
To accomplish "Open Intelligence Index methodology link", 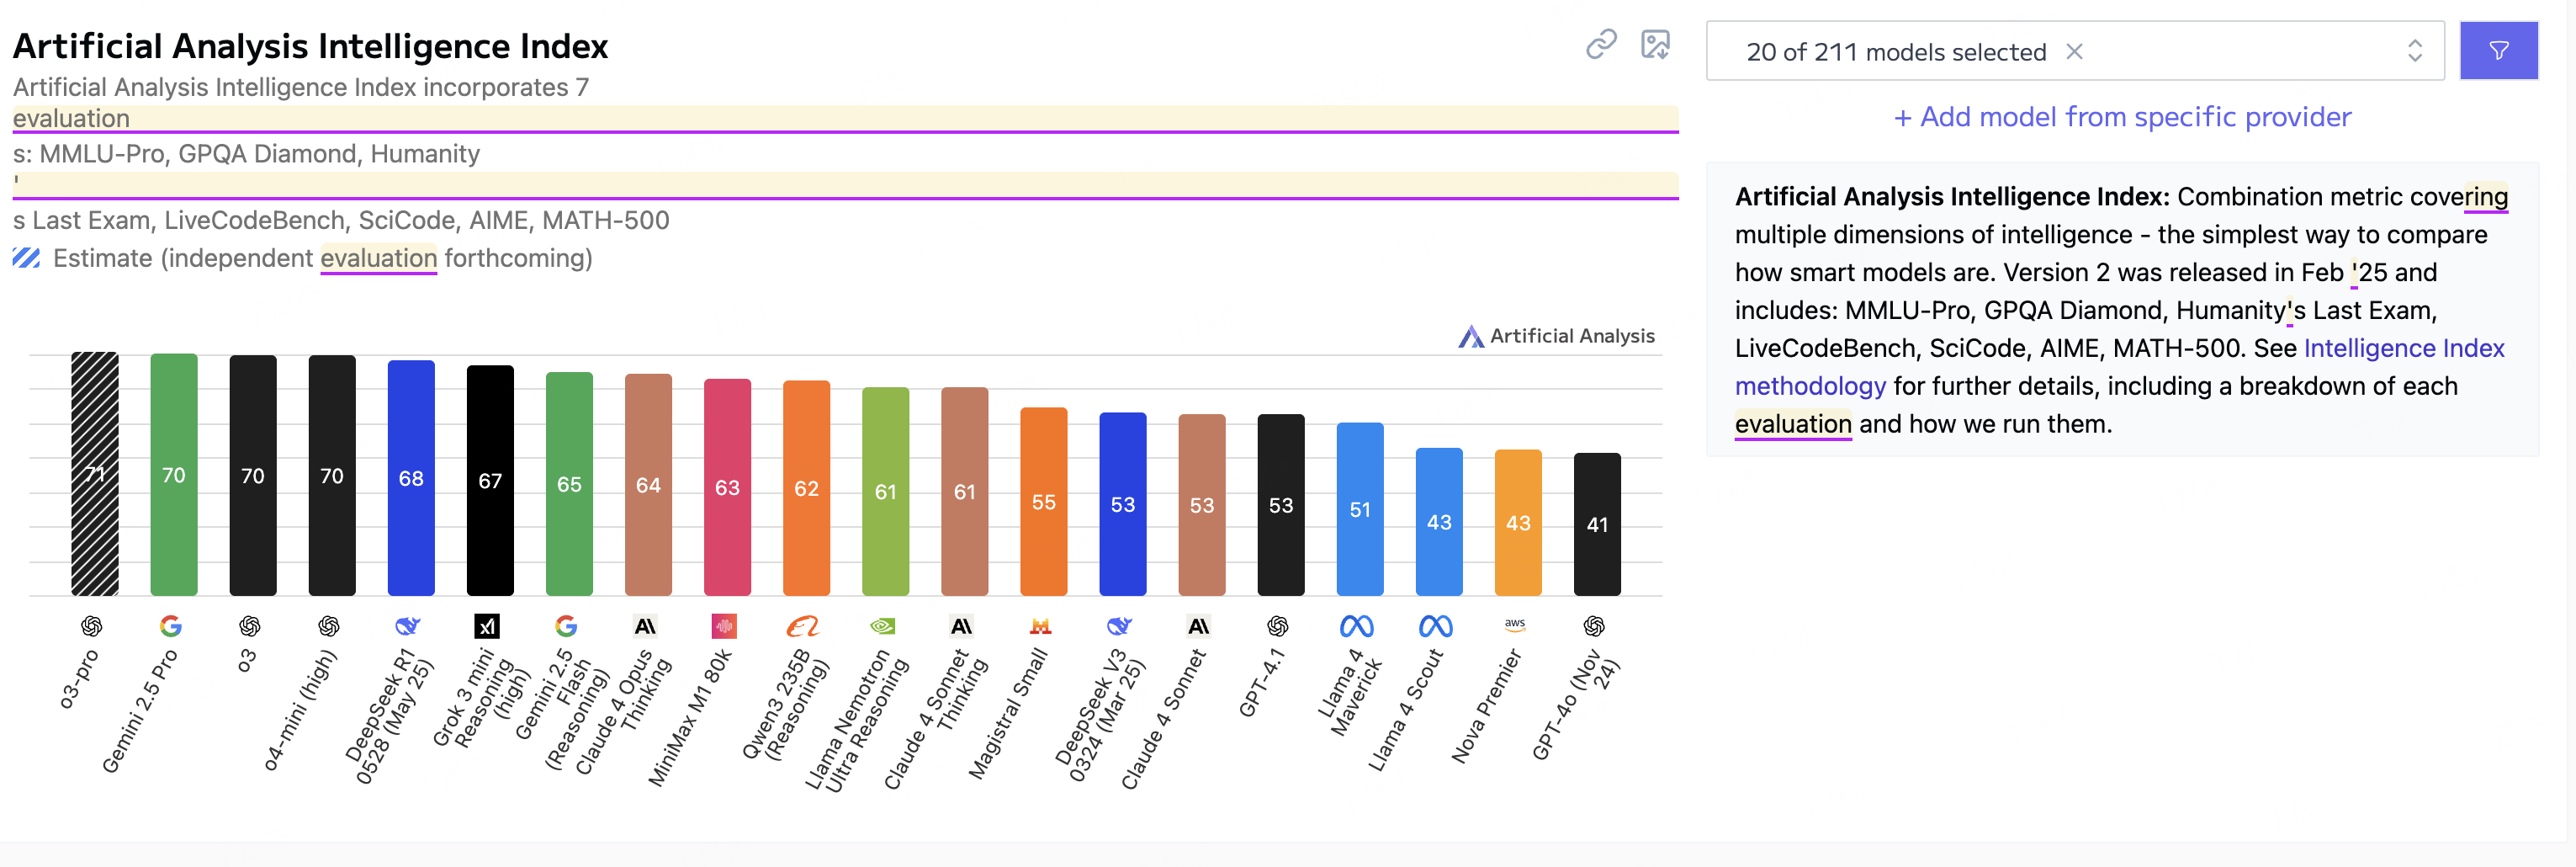I will click(x=2403, y=348).
